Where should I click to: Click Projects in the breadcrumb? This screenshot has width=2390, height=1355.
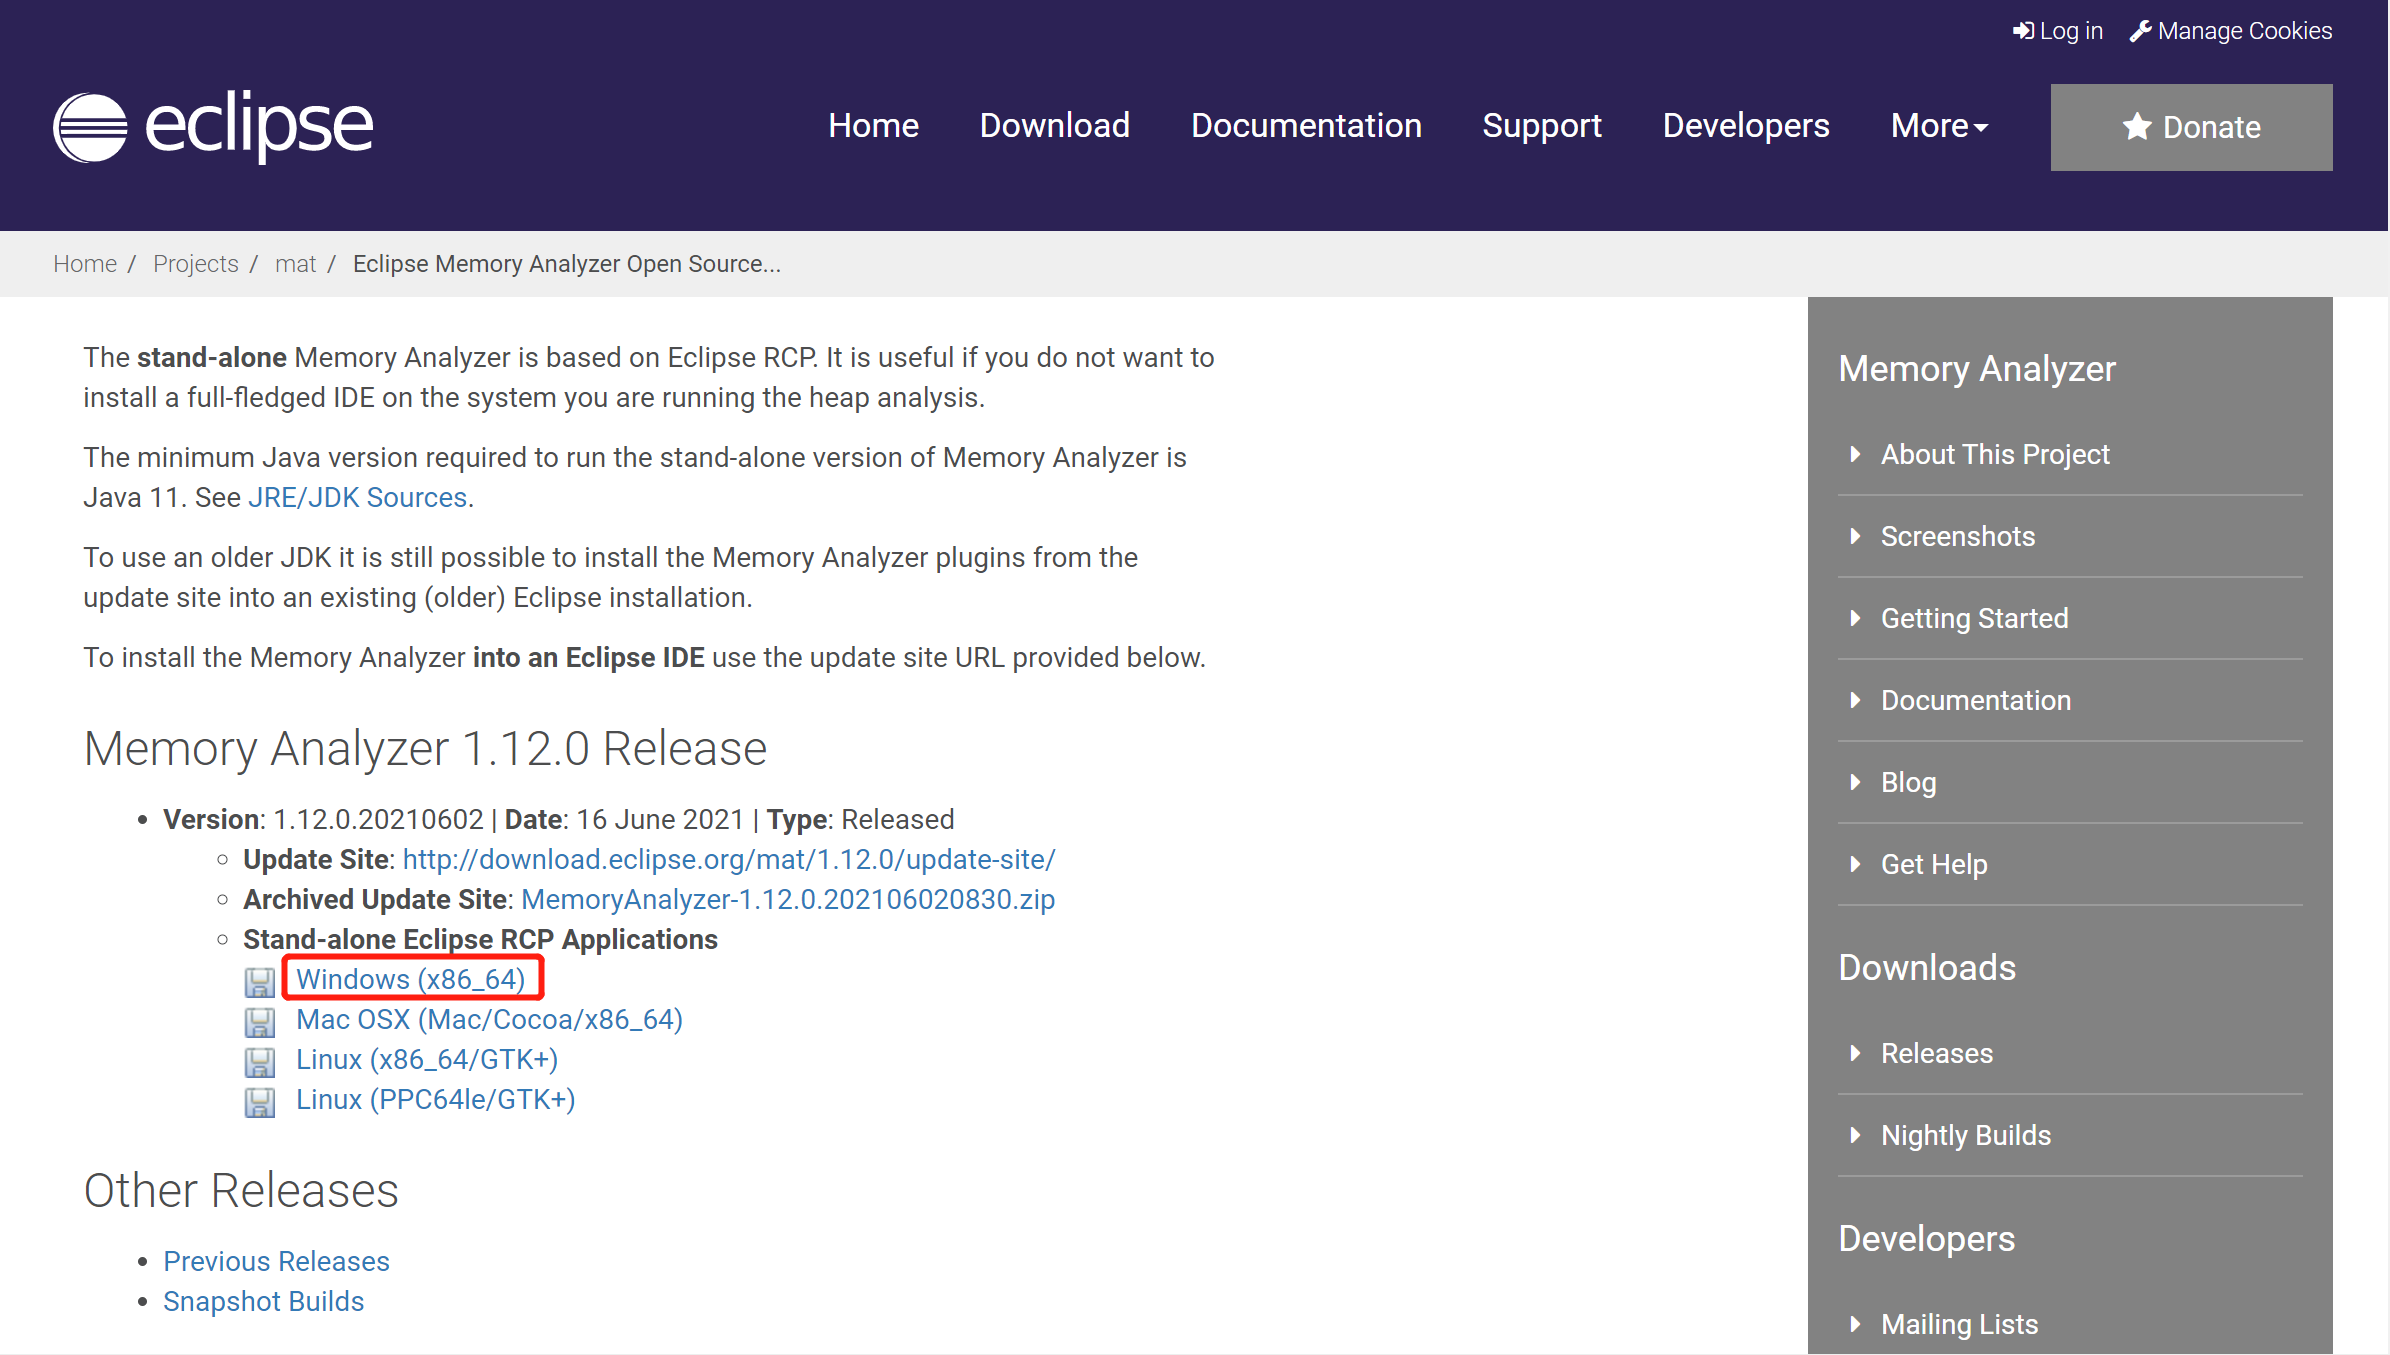(195, 264)
